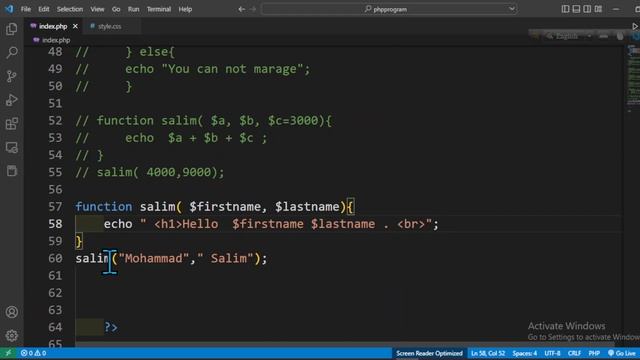The height and width of the screenshot is (360, 640).
Task: Click '<h1>Hello' text on line 58
Action: pyautogui.click(x=186, y=224)
